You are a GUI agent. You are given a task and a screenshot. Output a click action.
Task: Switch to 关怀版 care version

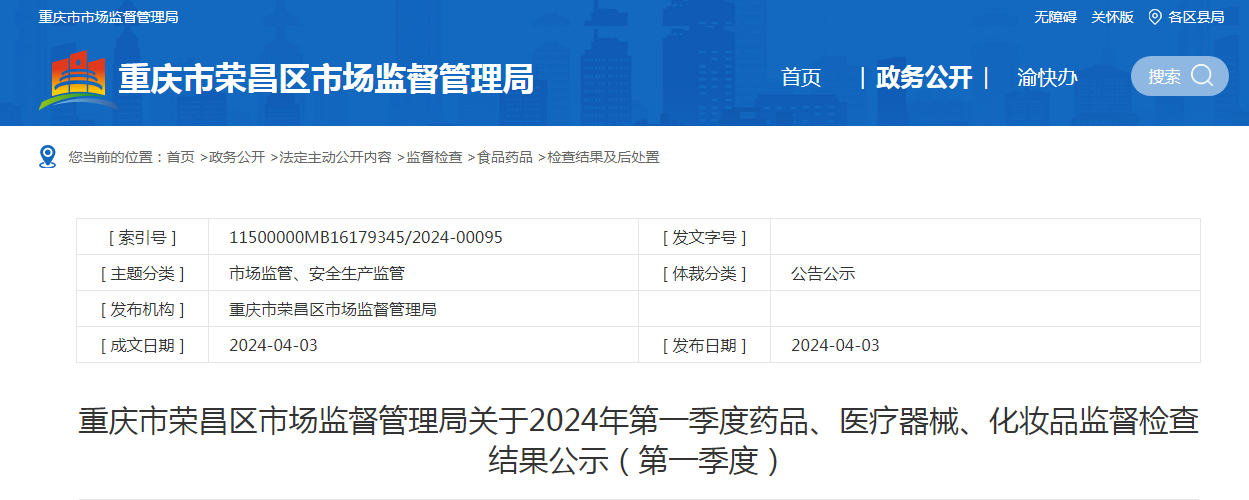pyautogui.click(x=1112, y=17)
